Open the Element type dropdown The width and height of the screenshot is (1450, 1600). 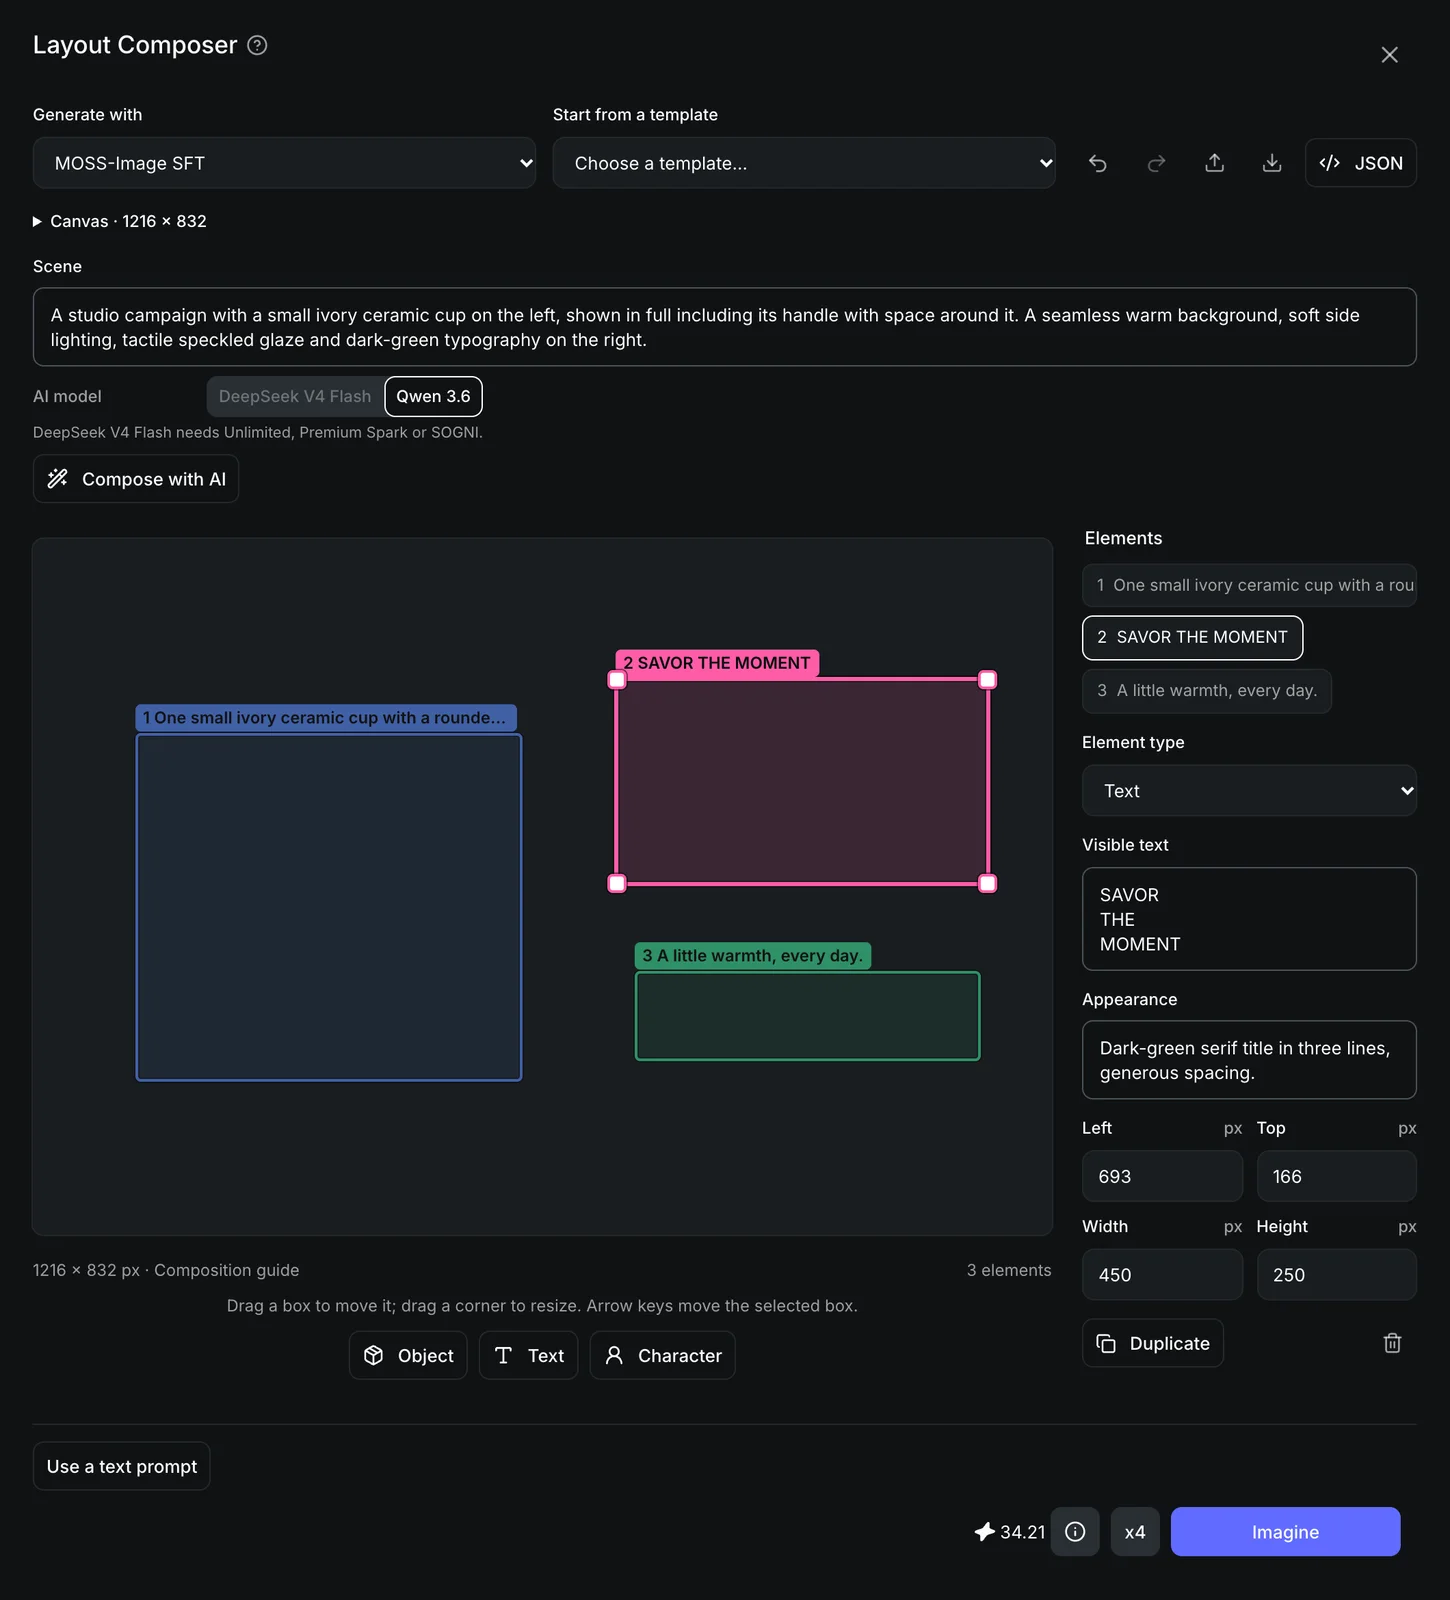click(1249, 791)
